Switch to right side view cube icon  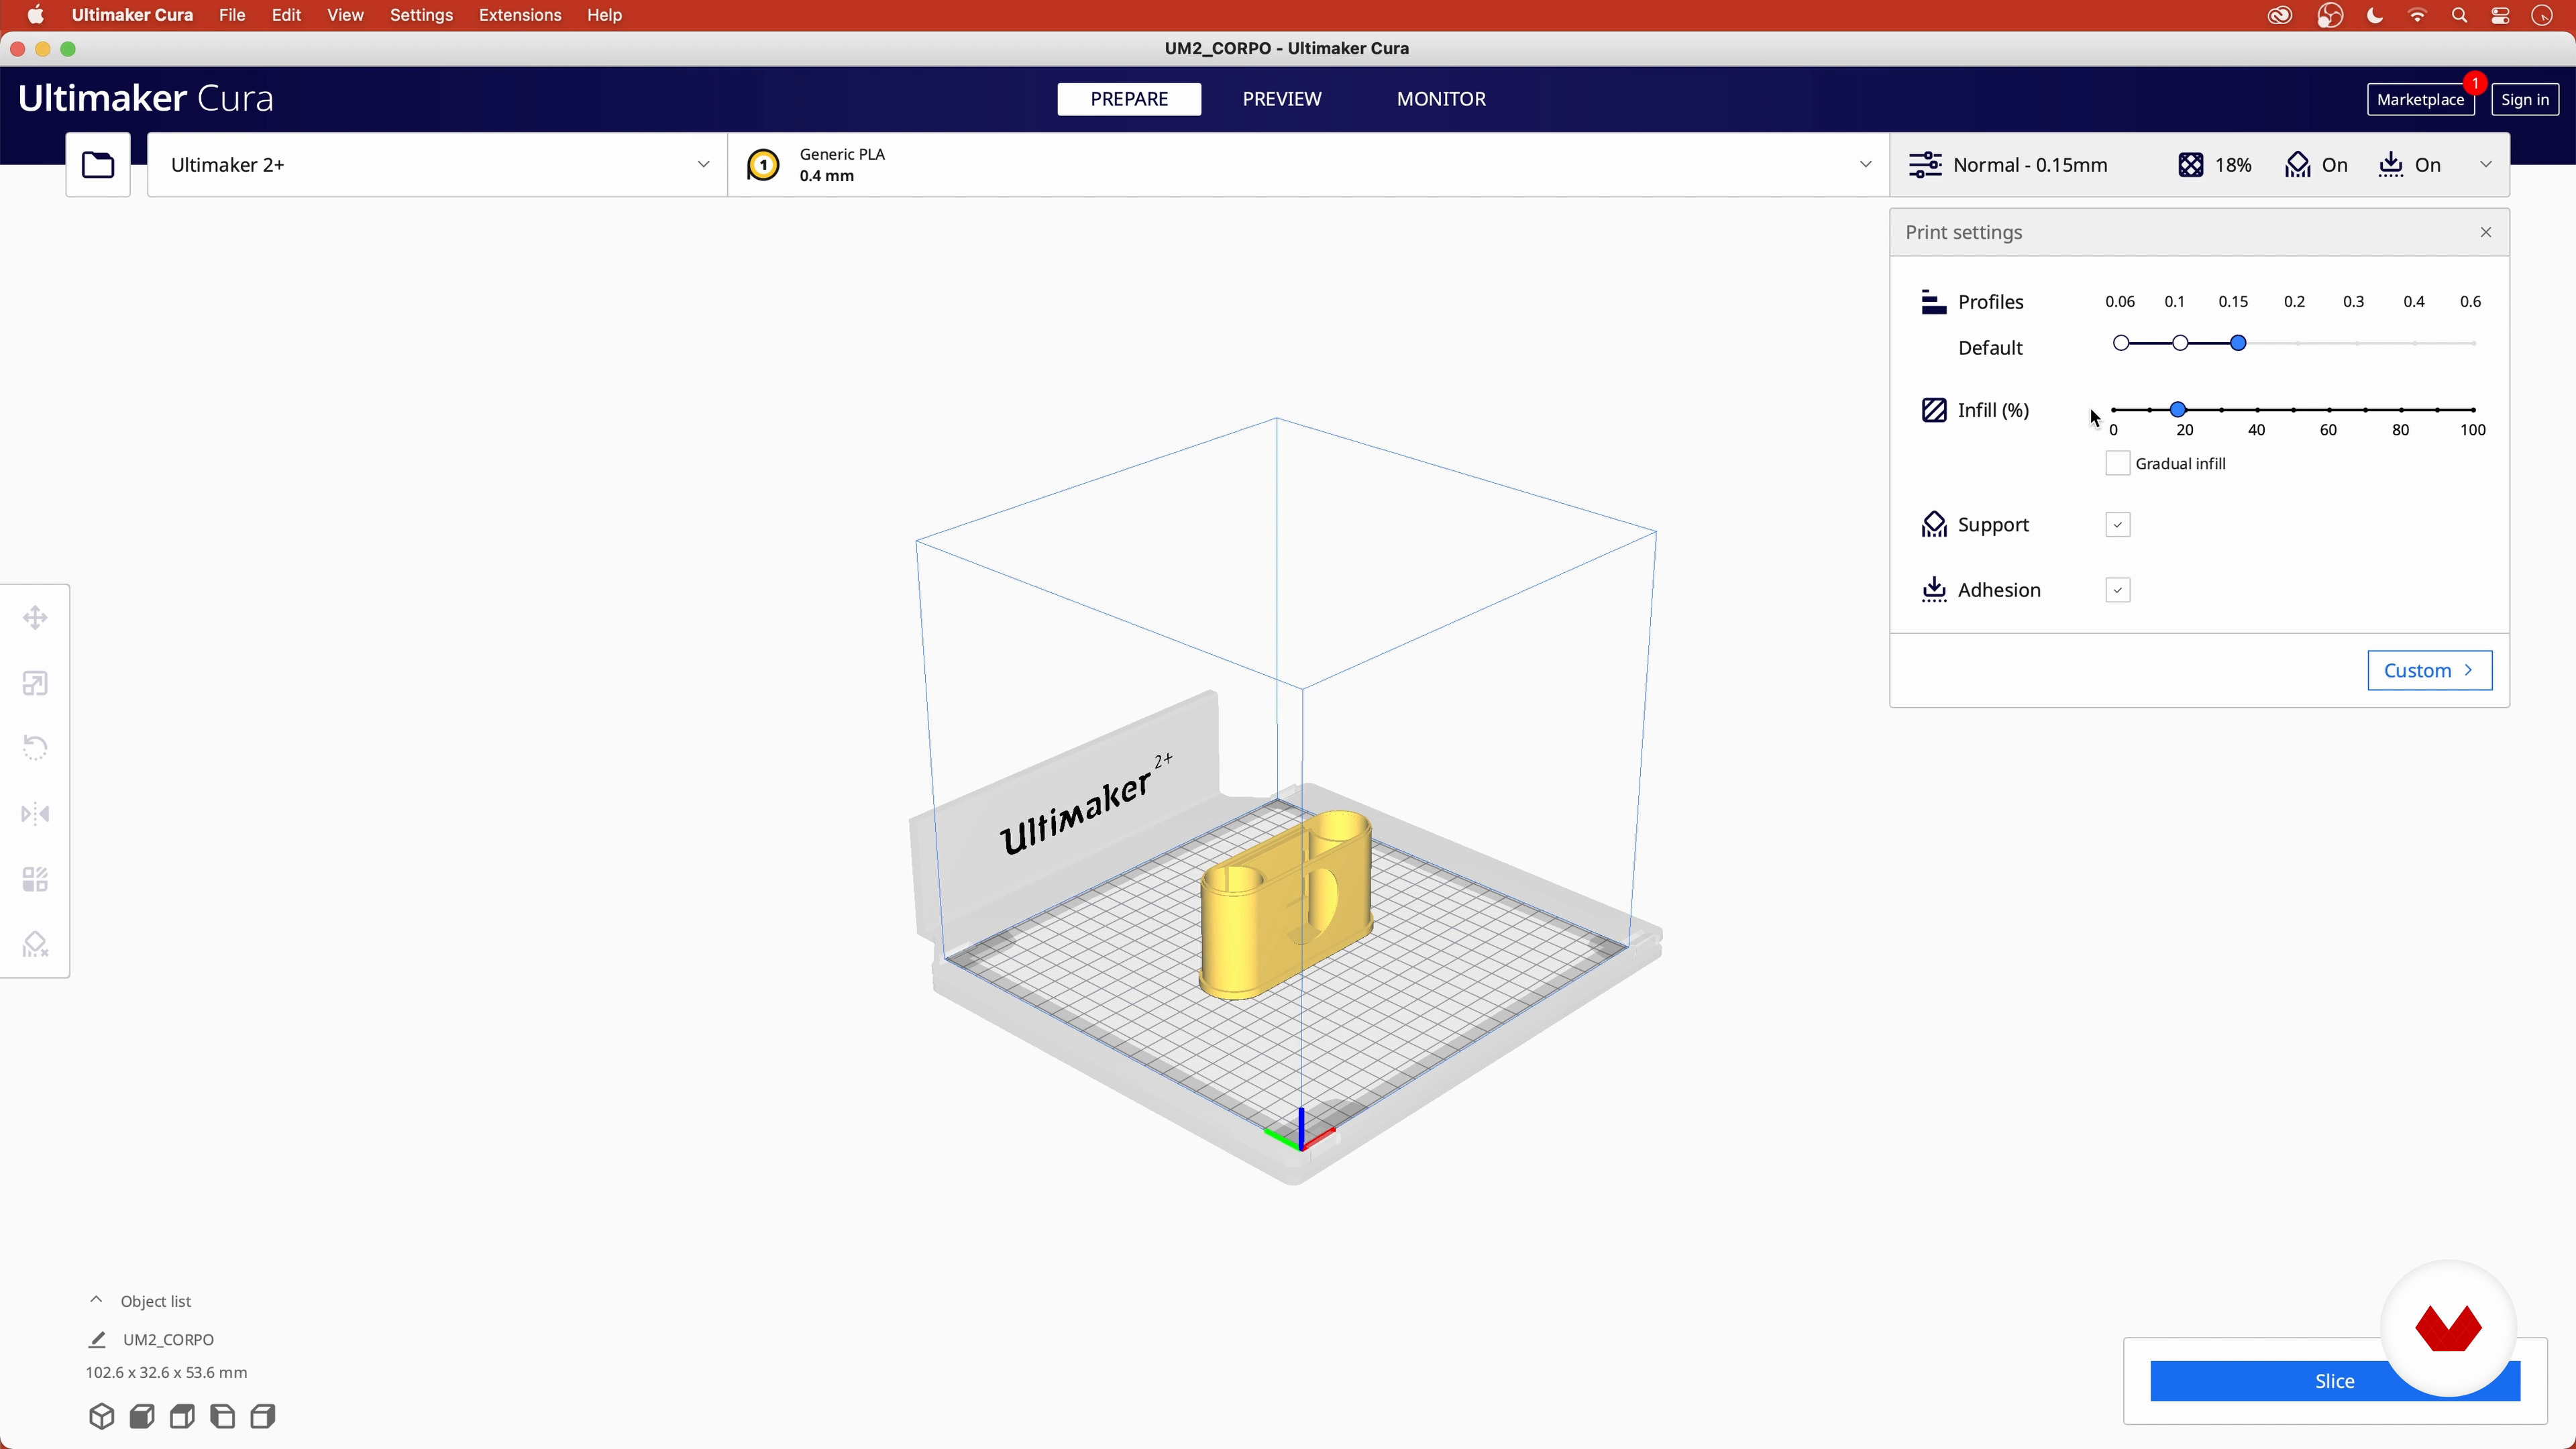pos(263,1416)
